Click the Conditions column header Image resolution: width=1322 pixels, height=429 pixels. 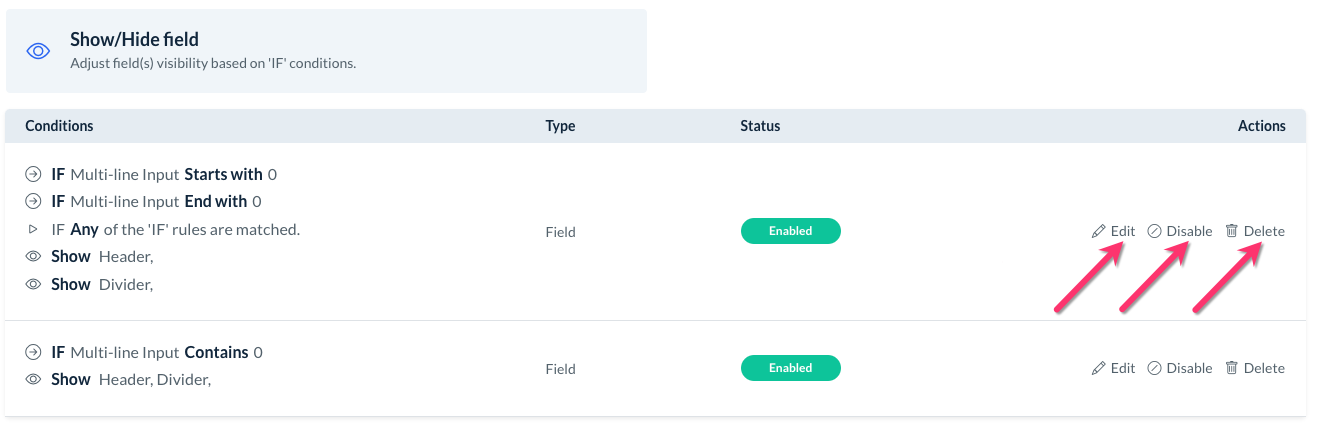pyautogui.click(x=59, y=126)
